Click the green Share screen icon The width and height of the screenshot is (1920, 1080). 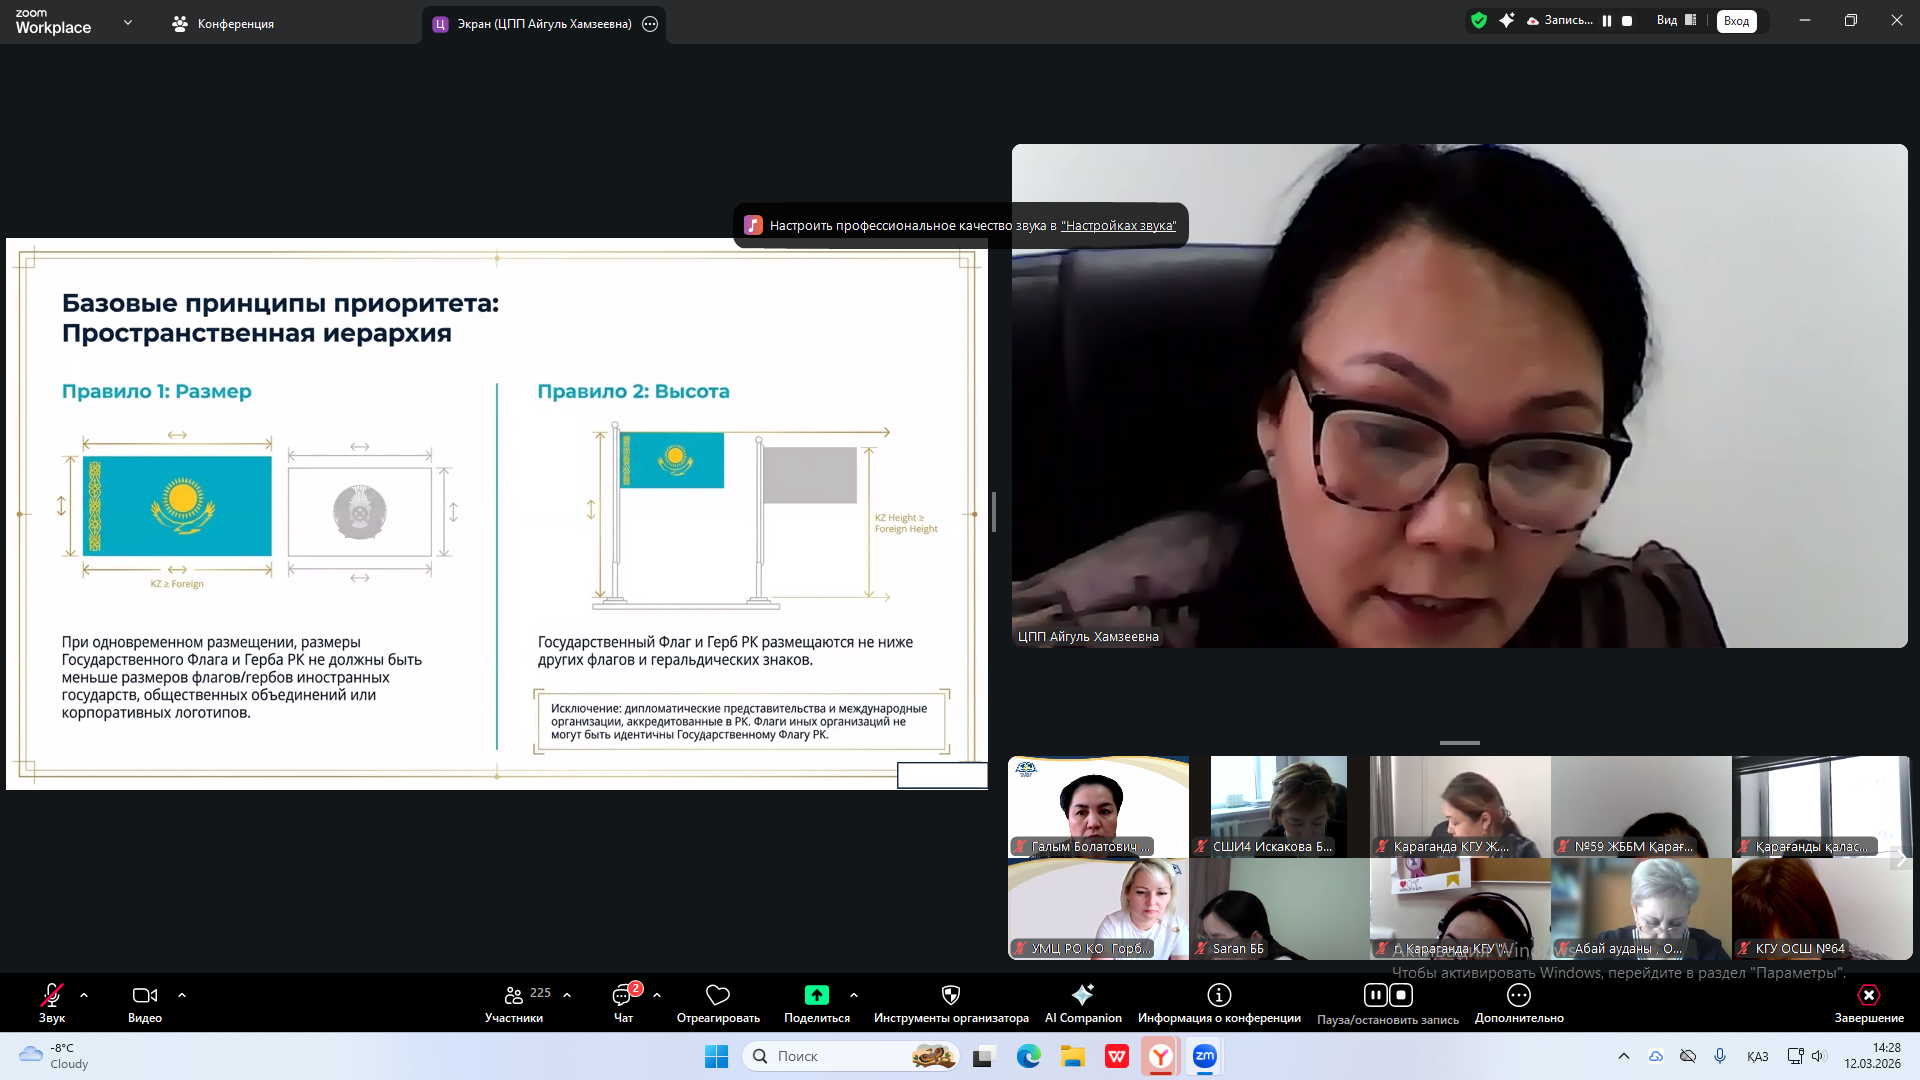(816, 995)
